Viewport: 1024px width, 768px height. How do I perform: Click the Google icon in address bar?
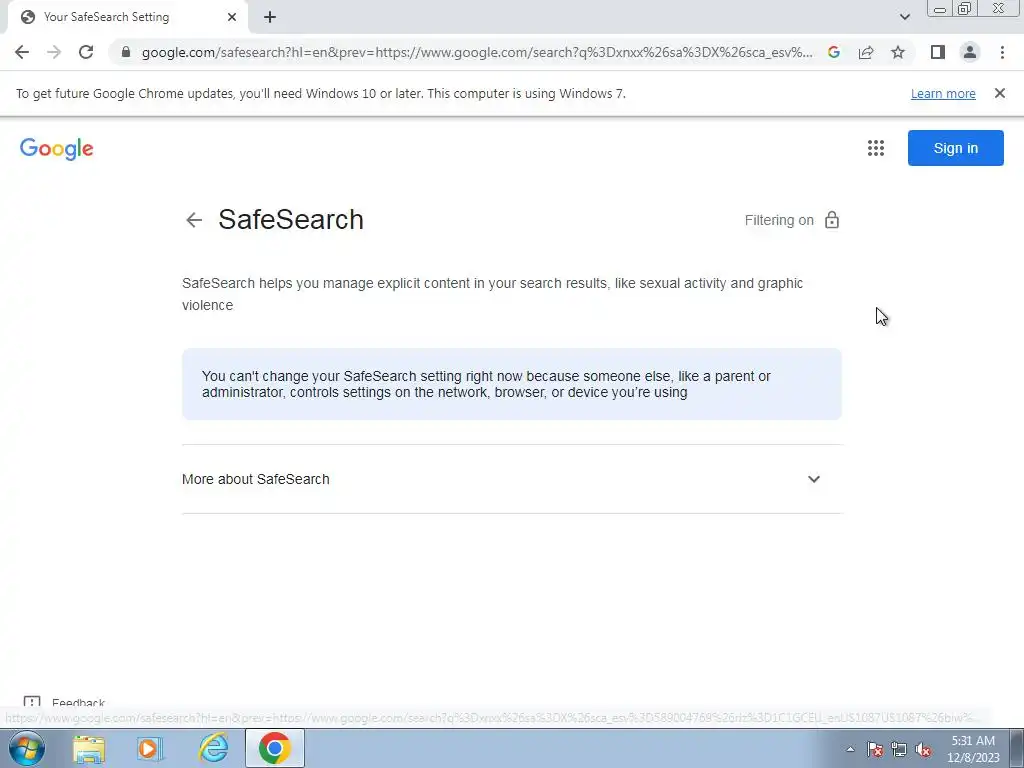(833, 52)
